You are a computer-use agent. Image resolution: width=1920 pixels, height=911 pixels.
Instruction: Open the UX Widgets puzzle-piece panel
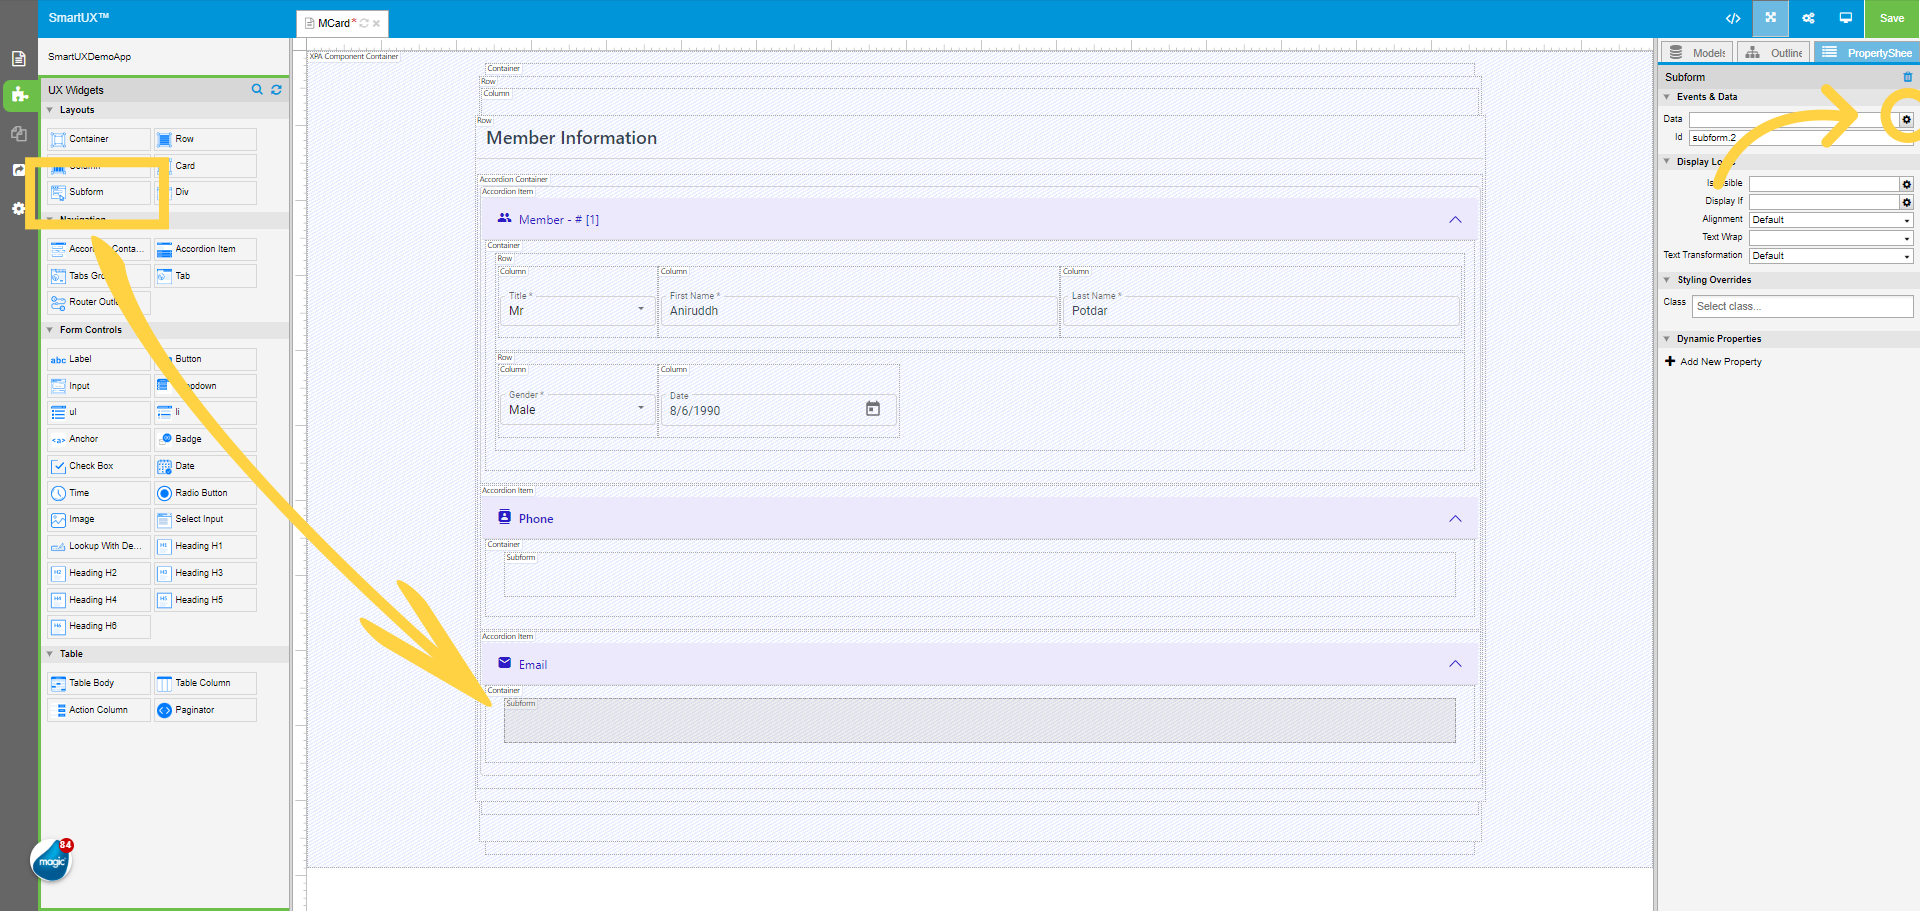click(20, 96)
